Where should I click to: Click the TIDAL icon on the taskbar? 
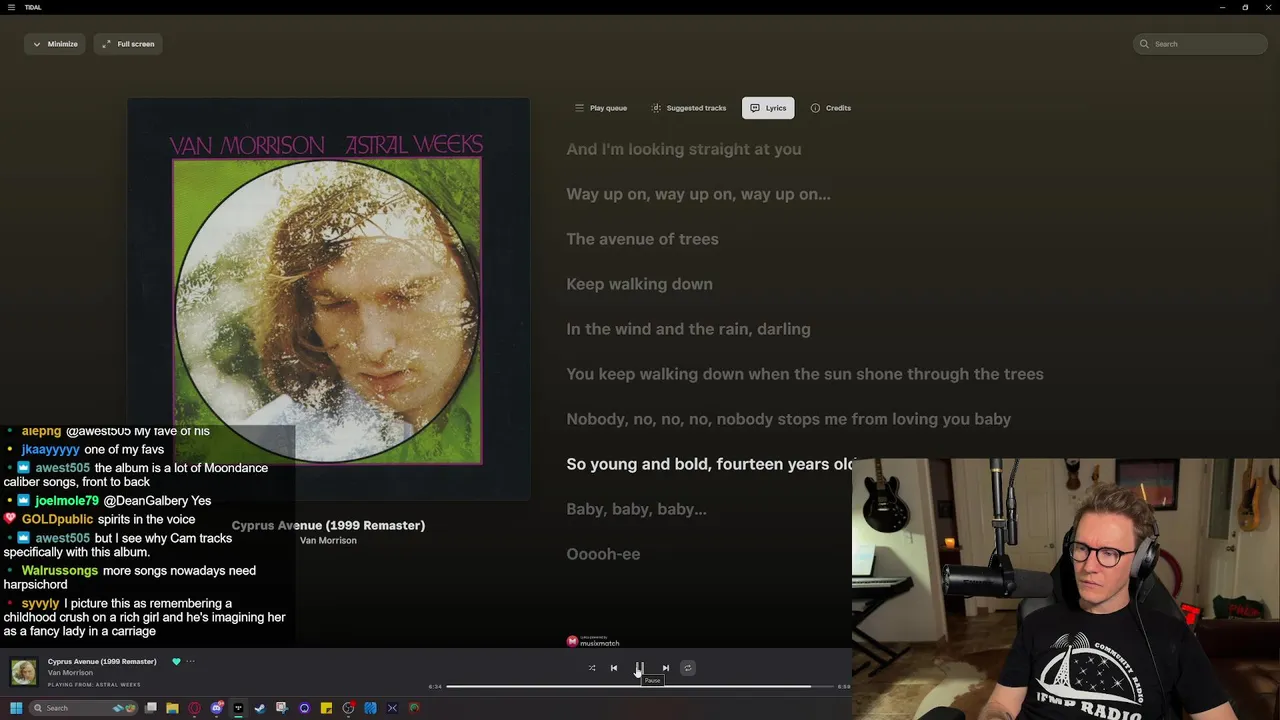click(x=238, y=708)
